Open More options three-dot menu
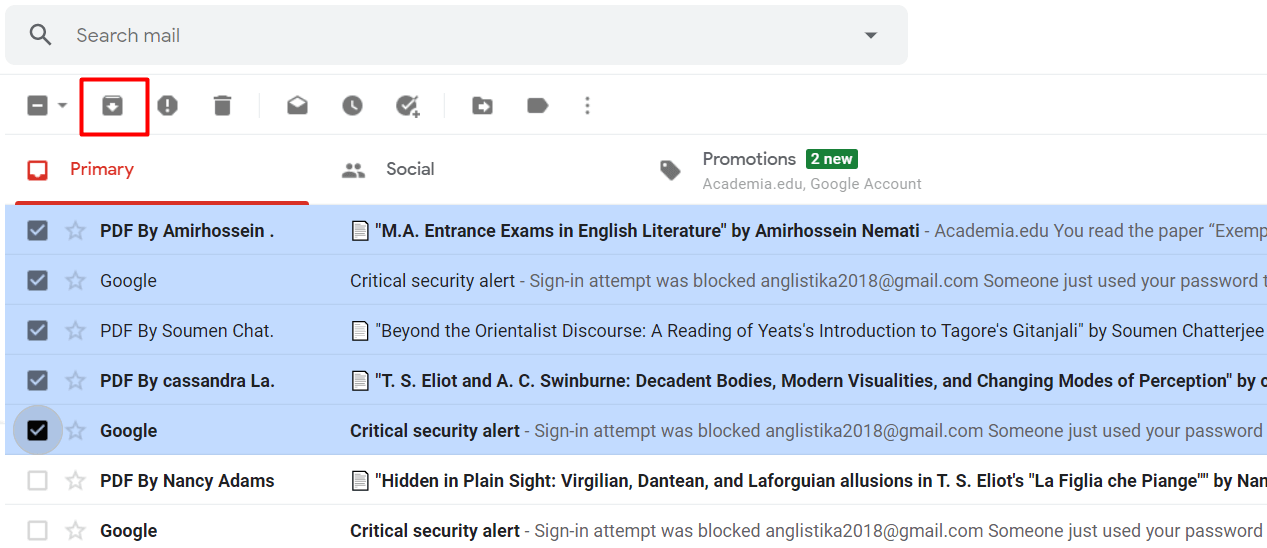1267x548 pixels. pos(587,105)
